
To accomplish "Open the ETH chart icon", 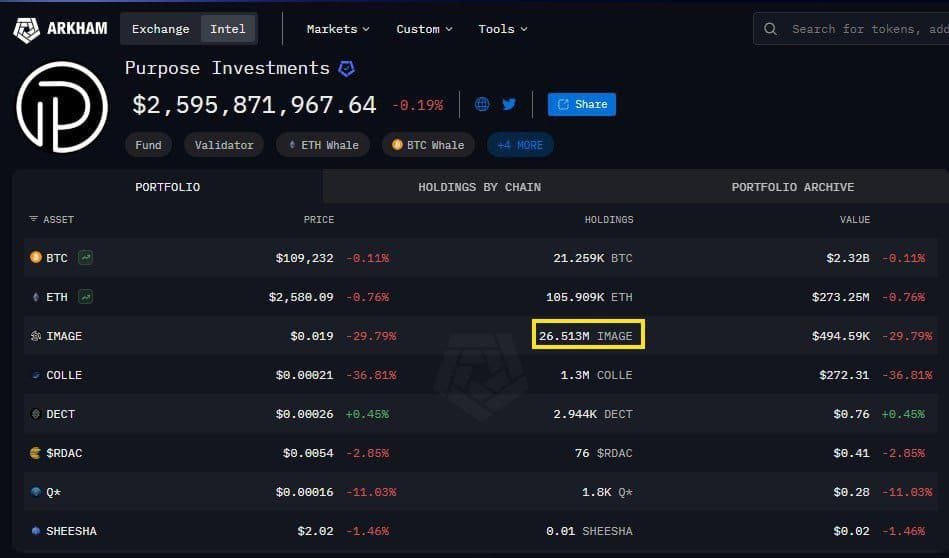I will [x=85, y=297].
